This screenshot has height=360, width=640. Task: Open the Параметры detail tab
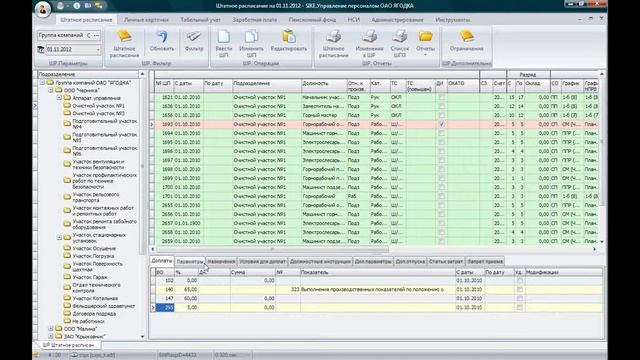coord(190,261)
